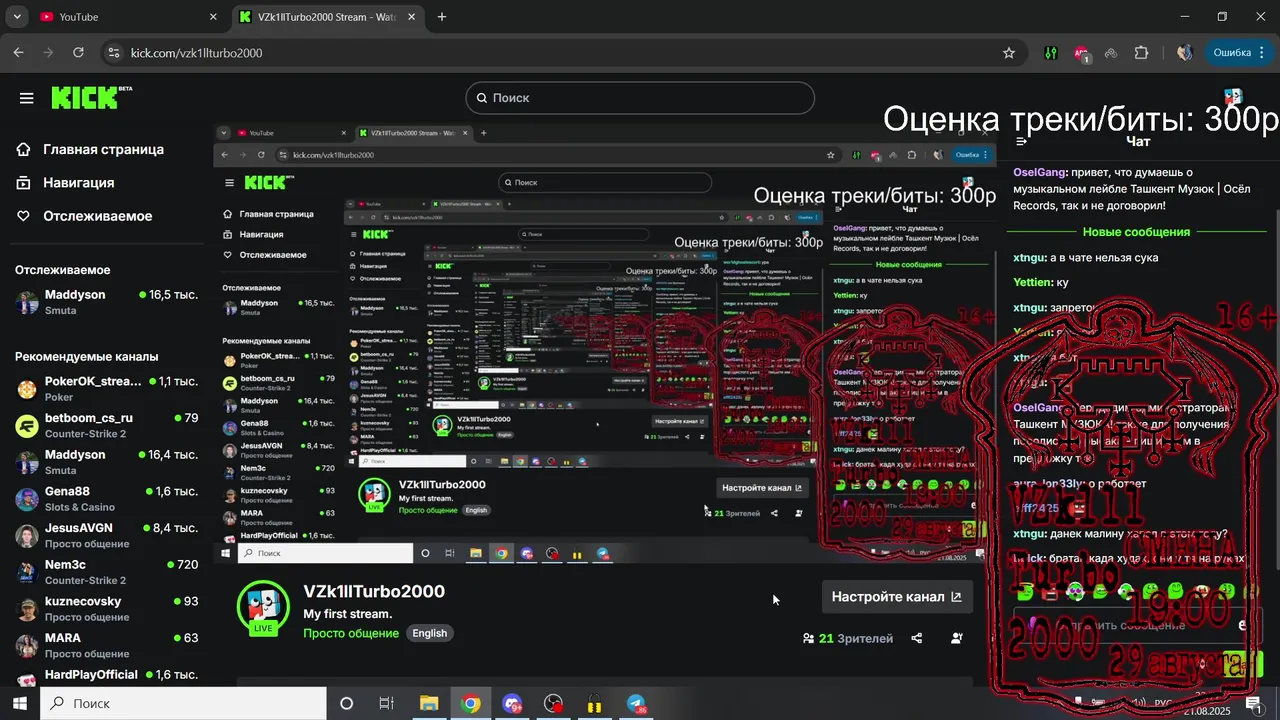Open site info icon in address bar
The height and width of the screenshot is (720, 1280).
tap(113, 53)
